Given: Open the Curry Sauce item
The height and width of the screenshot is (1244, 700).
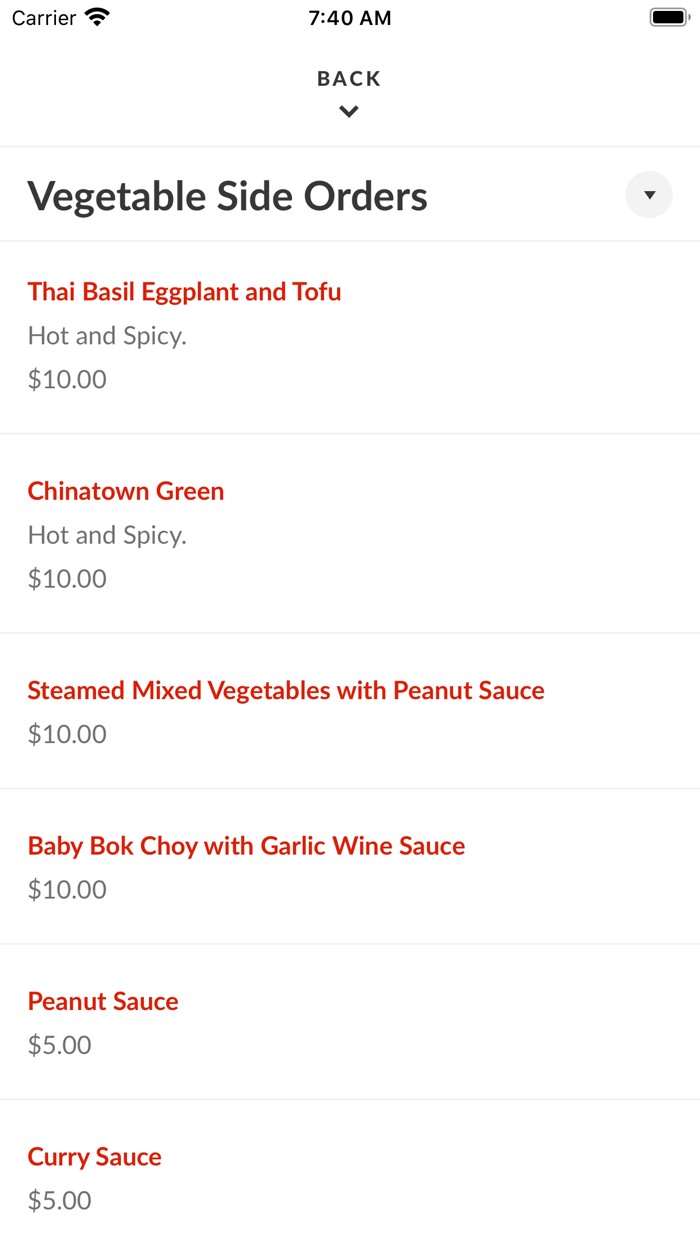Looking at the screenshot, I should 94,1156.
